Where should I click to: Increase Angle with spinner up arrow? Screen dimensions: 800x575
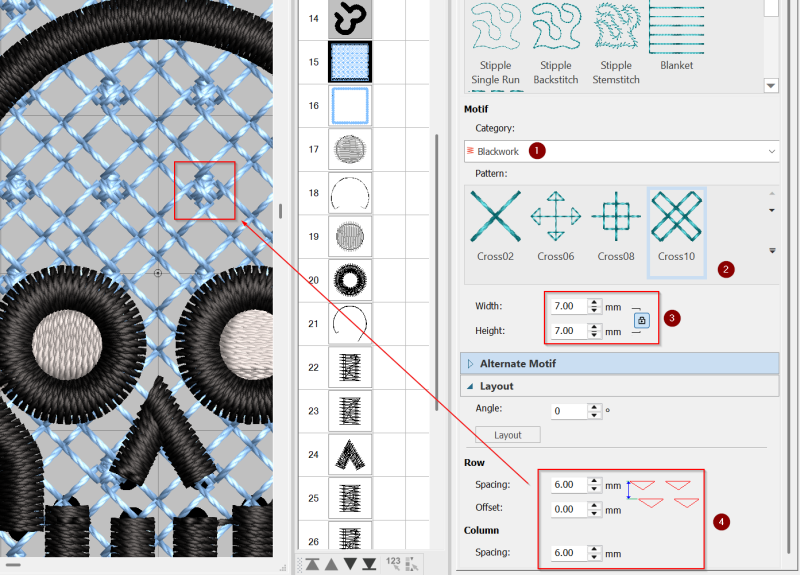pyautogui.click(x=594, y=407)
